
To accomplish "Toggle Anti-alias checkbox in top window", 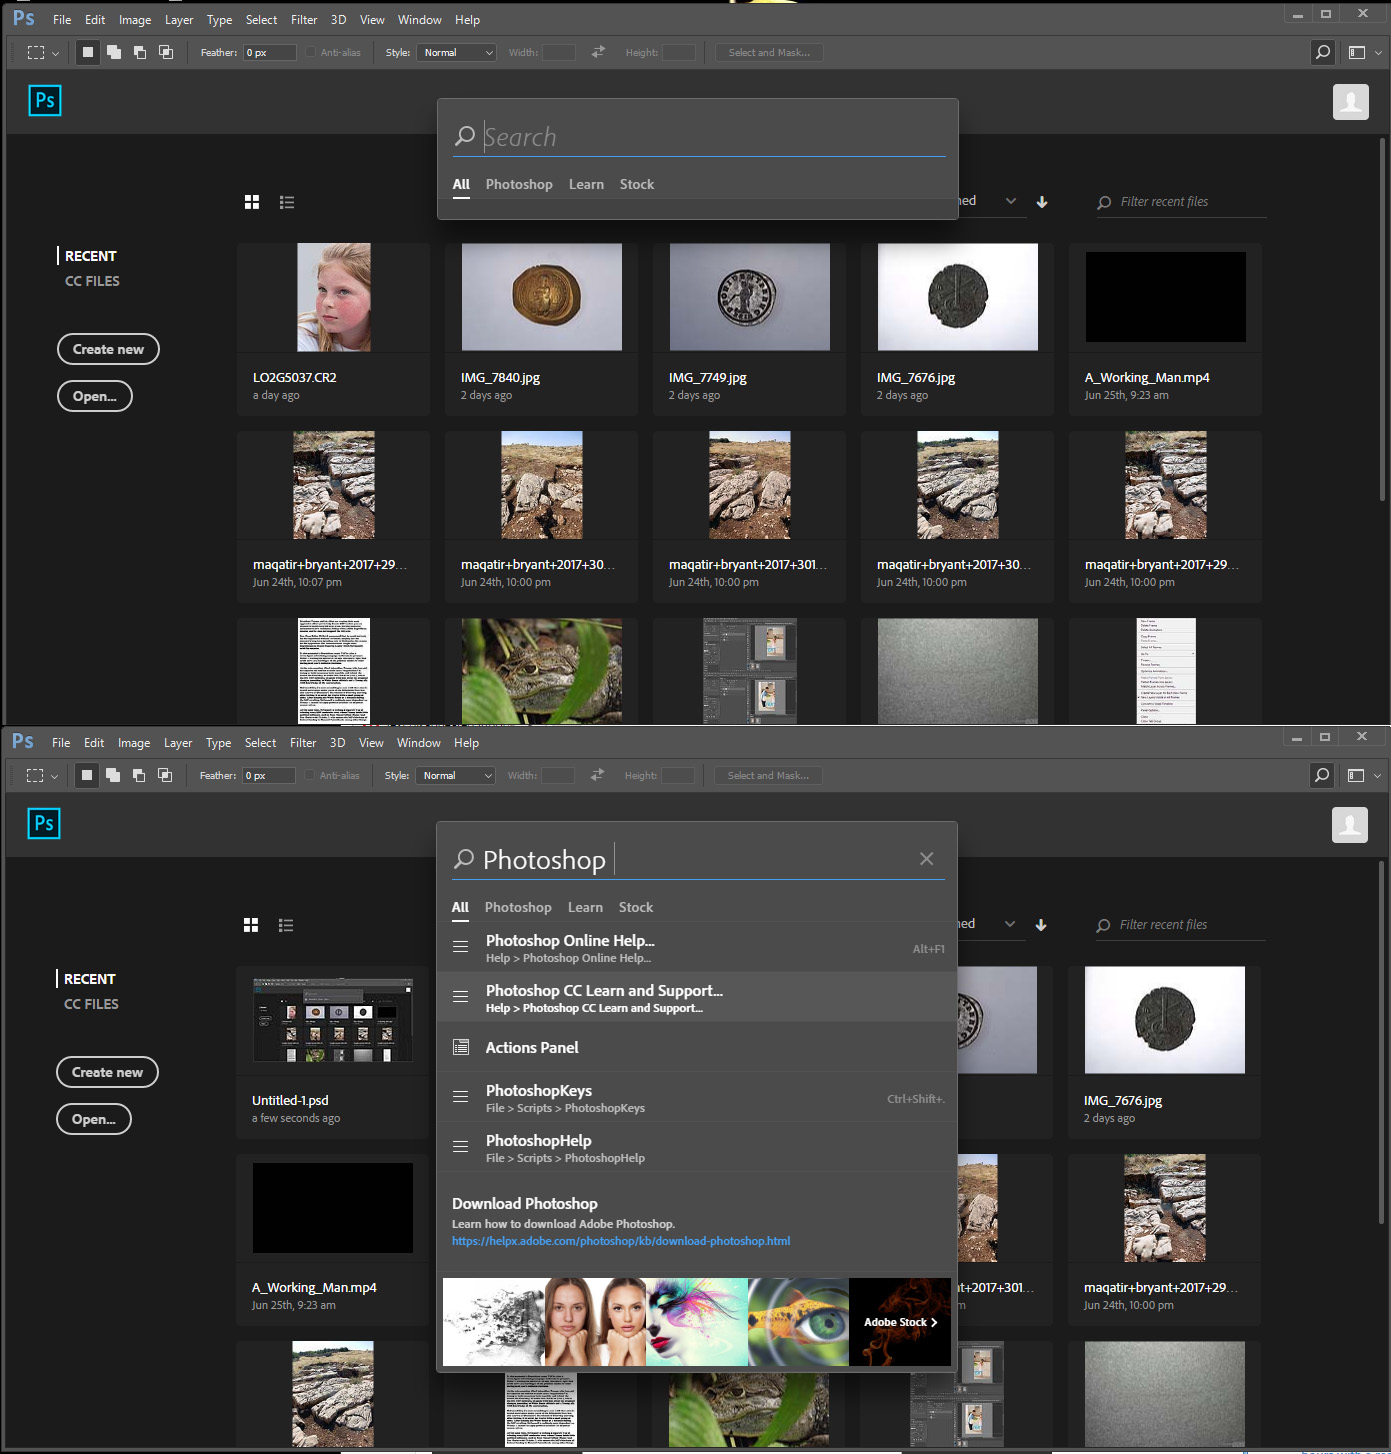I will [x=311, y=52].
